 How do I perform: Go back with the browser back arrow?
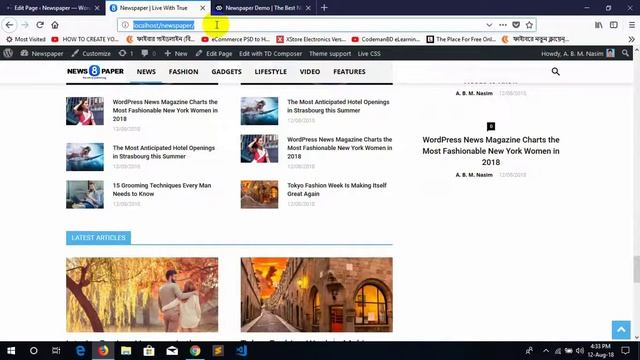9,25
